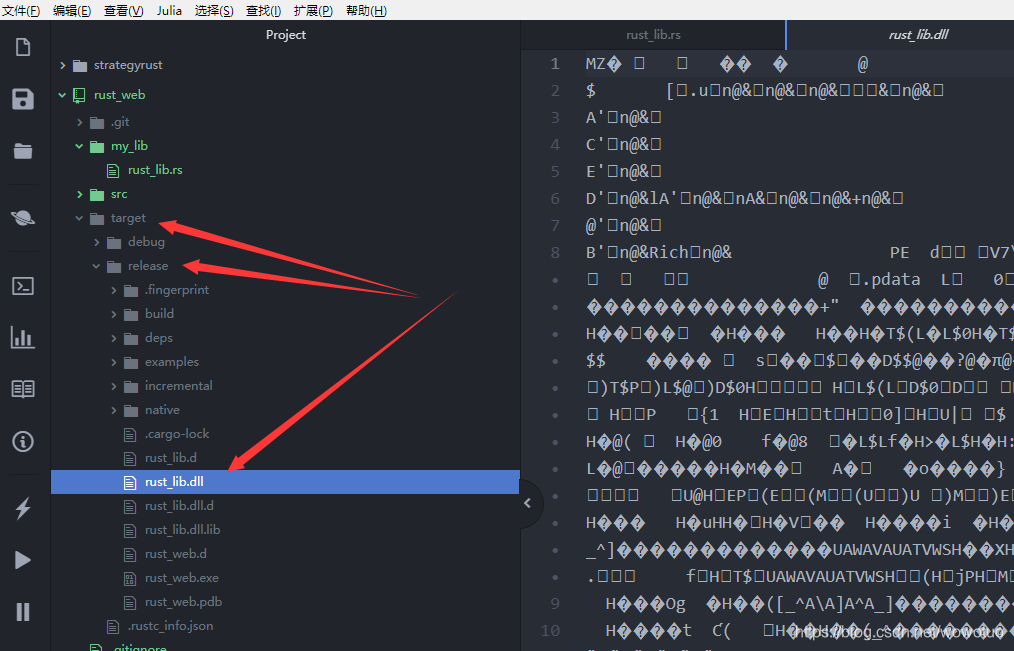Click the Save icon in the activity bar

tap(22, 99)
